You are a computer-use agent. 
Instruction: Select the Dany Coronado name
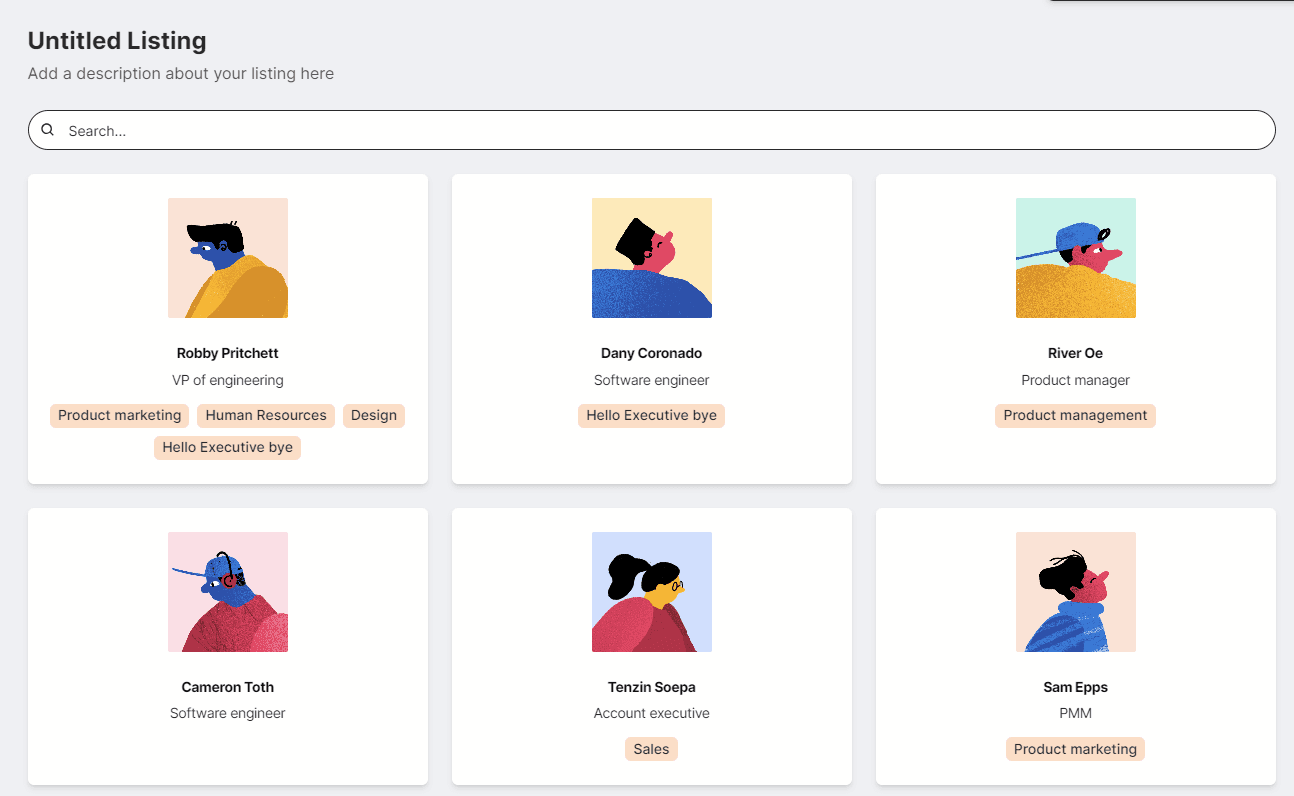[652, 353]
